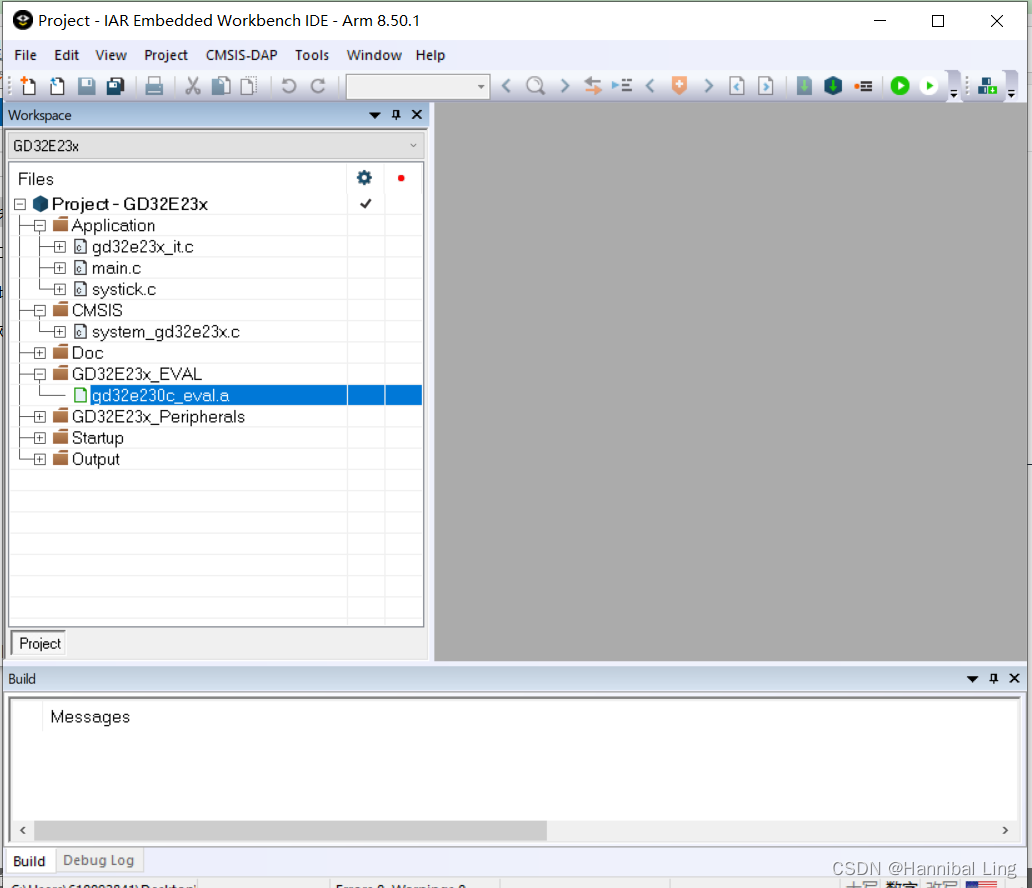Expand the main.c node
The width and height of the screenshot is (1032, 888).
pyautogui.click(x=59, y=268)
